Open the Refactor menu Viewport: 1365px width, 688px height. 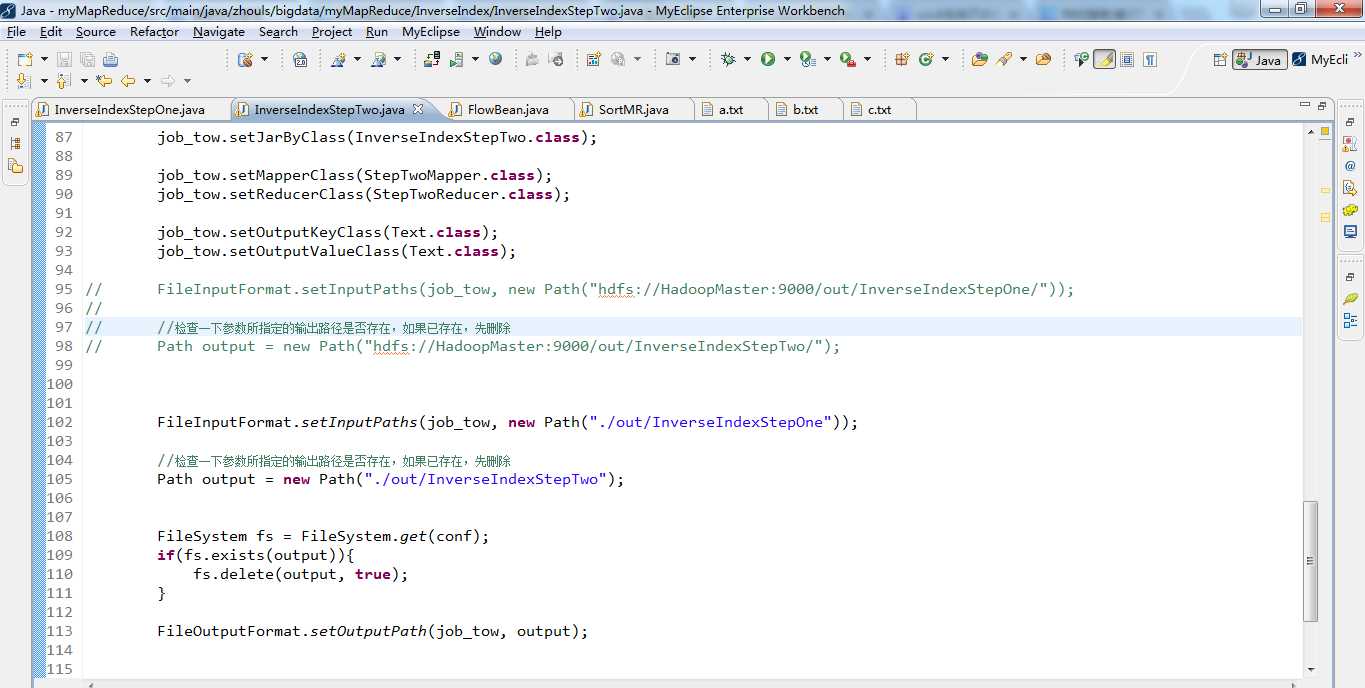(x=155, y=32)
